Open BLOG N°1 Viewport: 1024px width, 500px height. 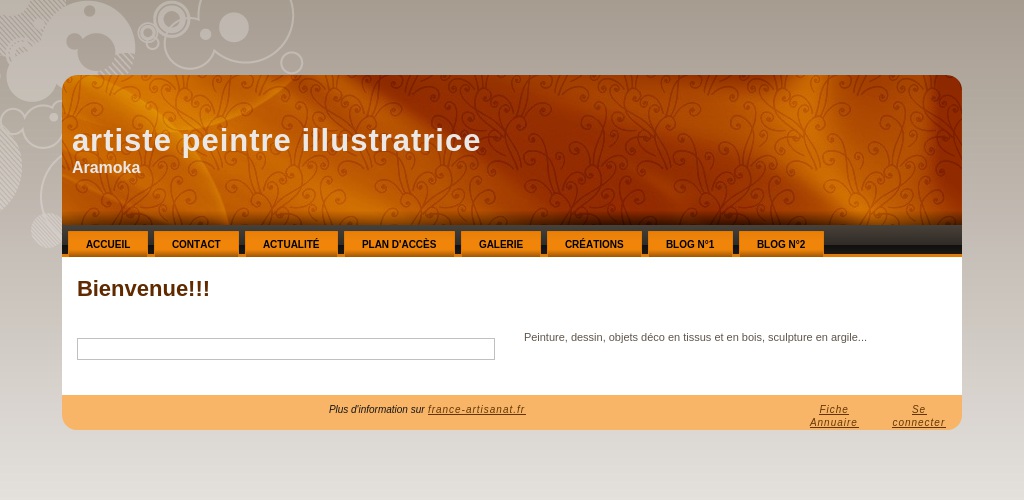pos(690,244)
